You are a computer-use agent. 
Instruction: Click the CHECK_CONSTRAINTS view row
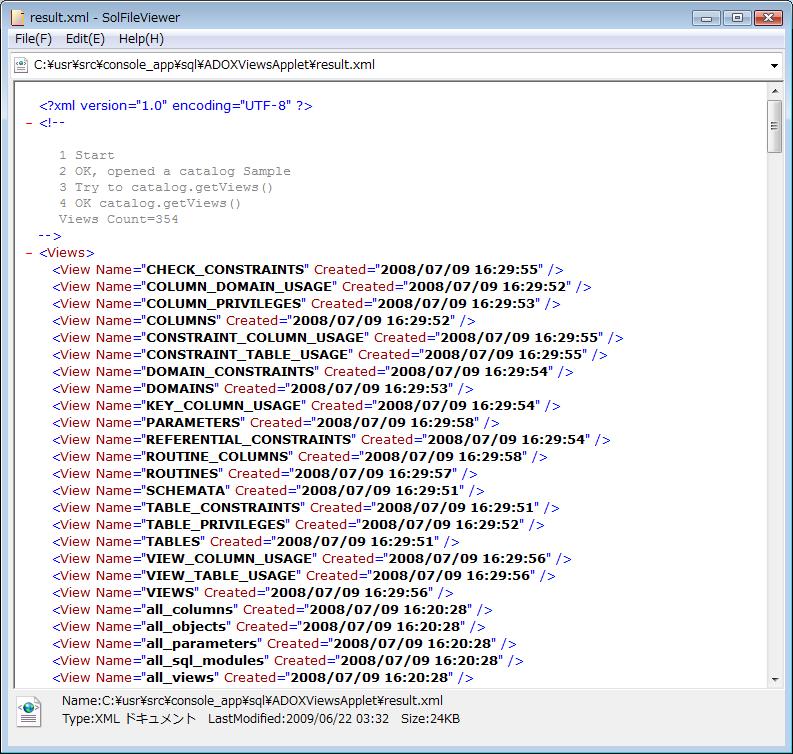pos(307,270)
